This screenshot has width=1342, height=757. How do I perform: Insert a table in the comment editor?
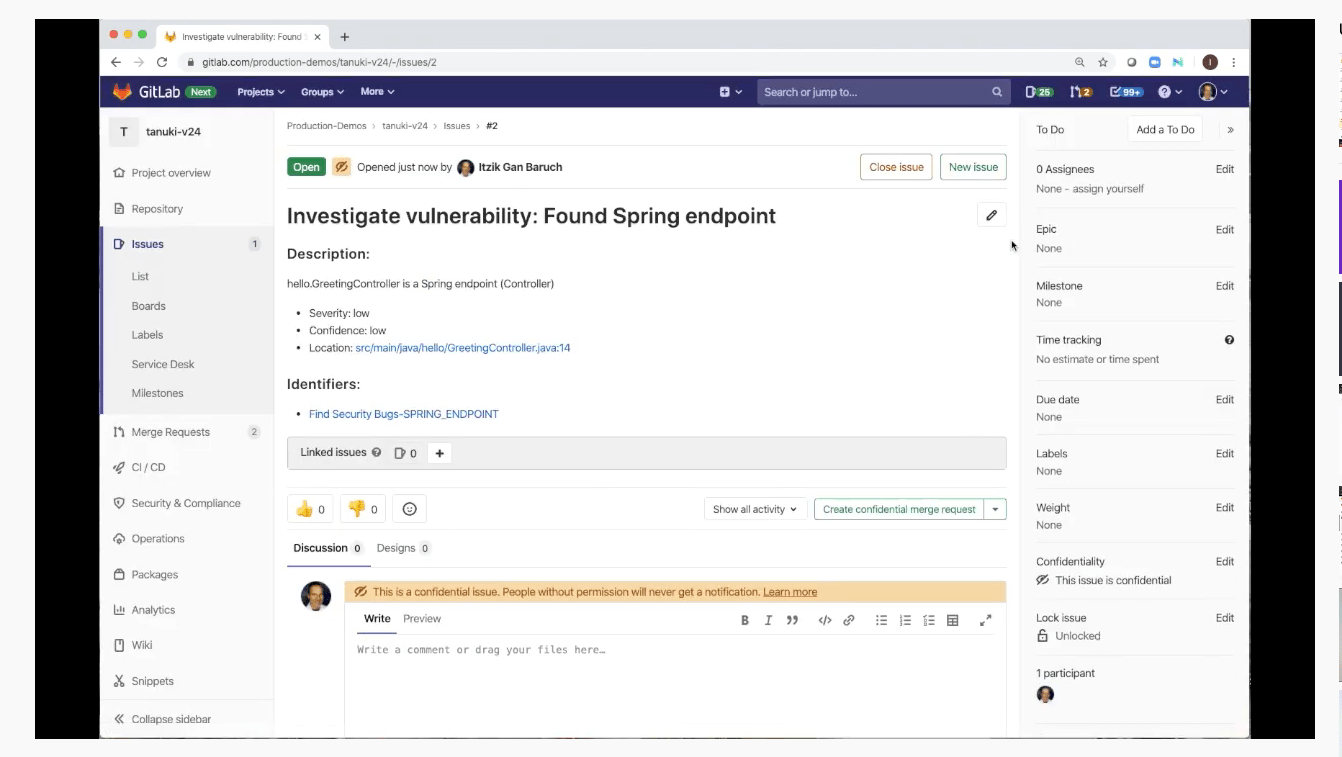pos(952,620)
